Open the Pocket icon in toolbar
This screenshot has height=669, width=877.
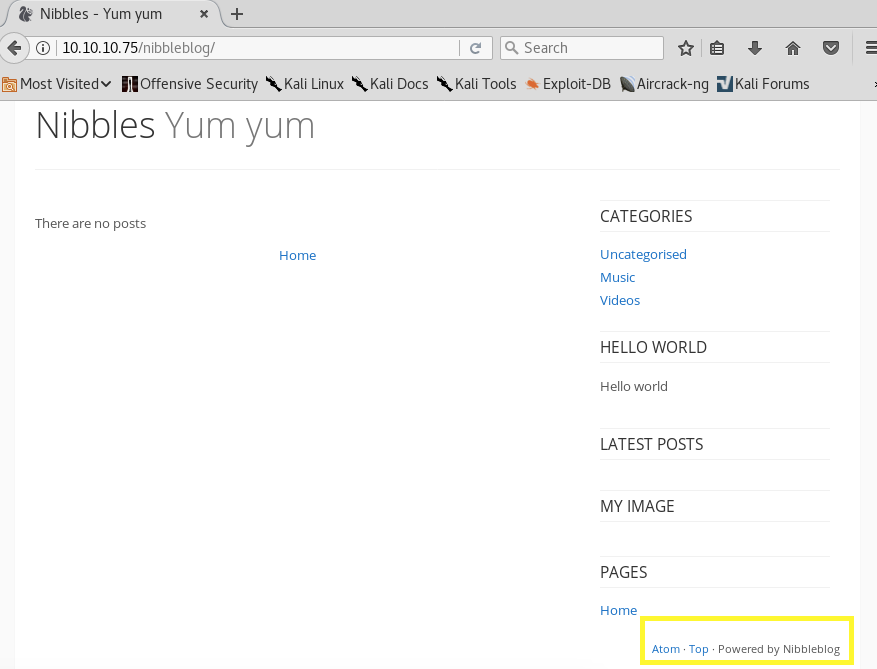[830, 48]
